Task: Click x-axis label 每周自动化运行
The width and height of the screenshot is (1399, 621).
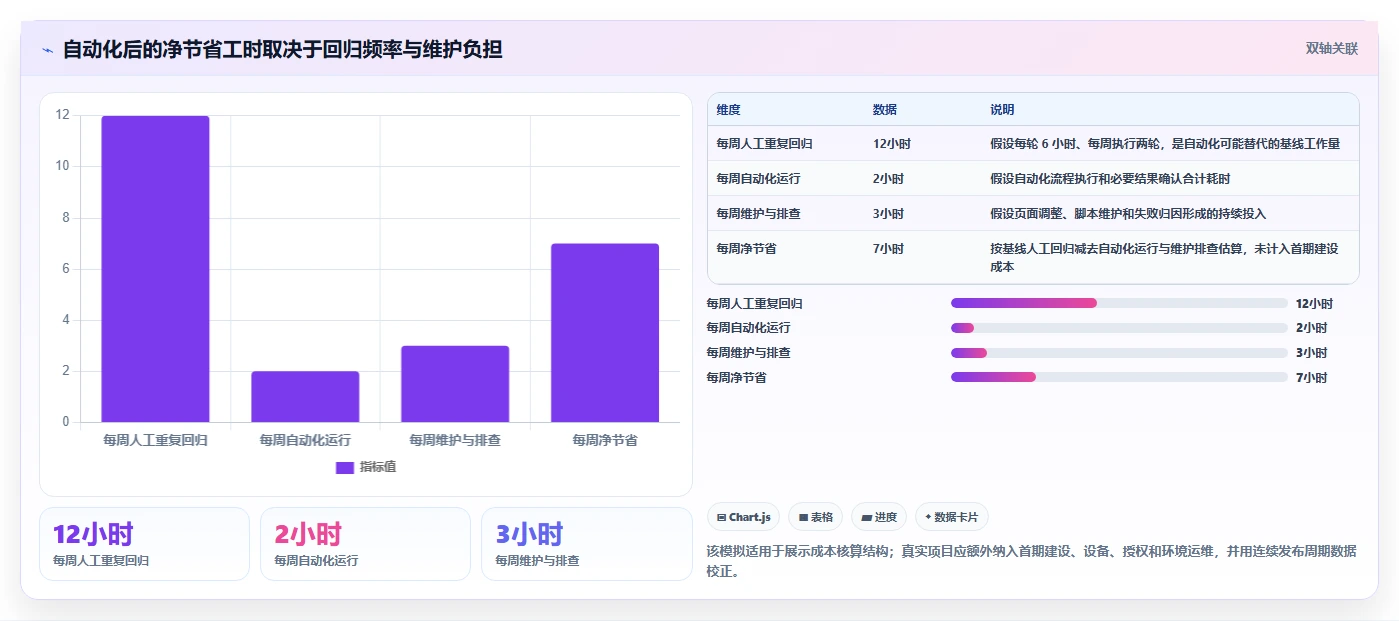Action: coord(305,440)
